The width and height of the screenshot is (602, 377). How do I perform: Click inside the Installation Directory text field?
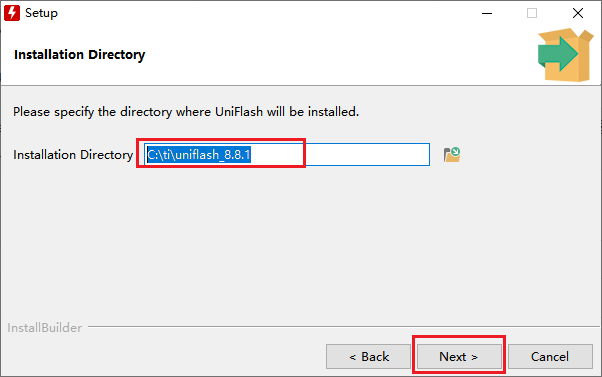coord(287,155)
